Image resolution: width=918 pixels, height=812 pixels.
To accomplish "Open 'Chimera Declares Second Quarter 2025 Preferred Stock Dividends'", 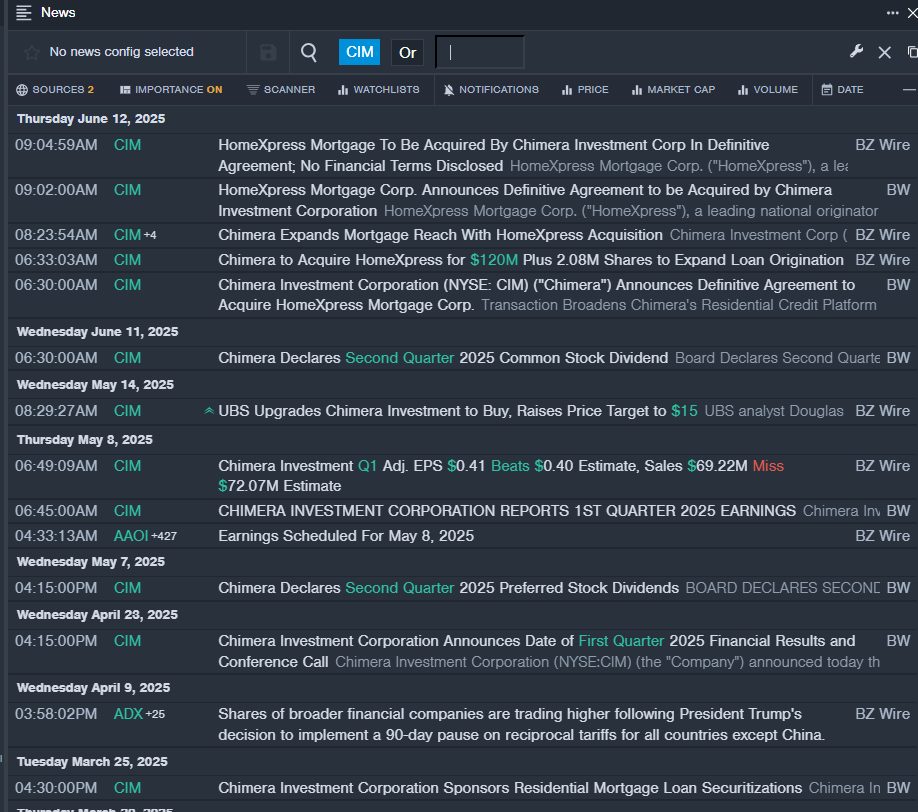I will point(448,588).
